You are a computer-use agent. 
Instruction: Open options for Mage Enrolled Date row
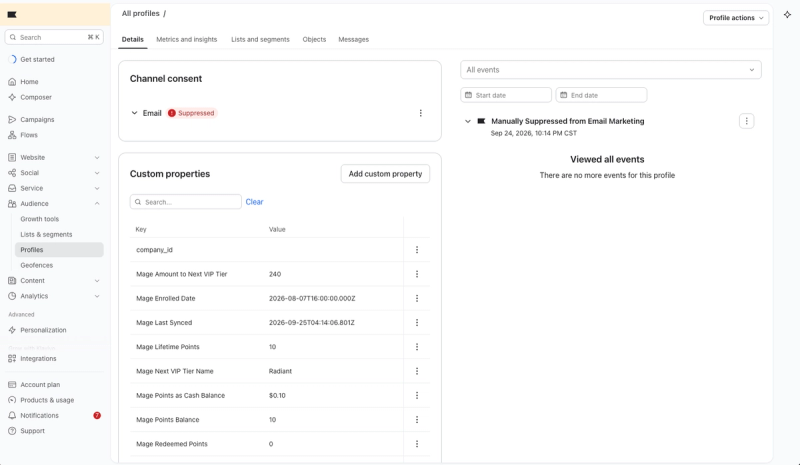tap(417, 298)
